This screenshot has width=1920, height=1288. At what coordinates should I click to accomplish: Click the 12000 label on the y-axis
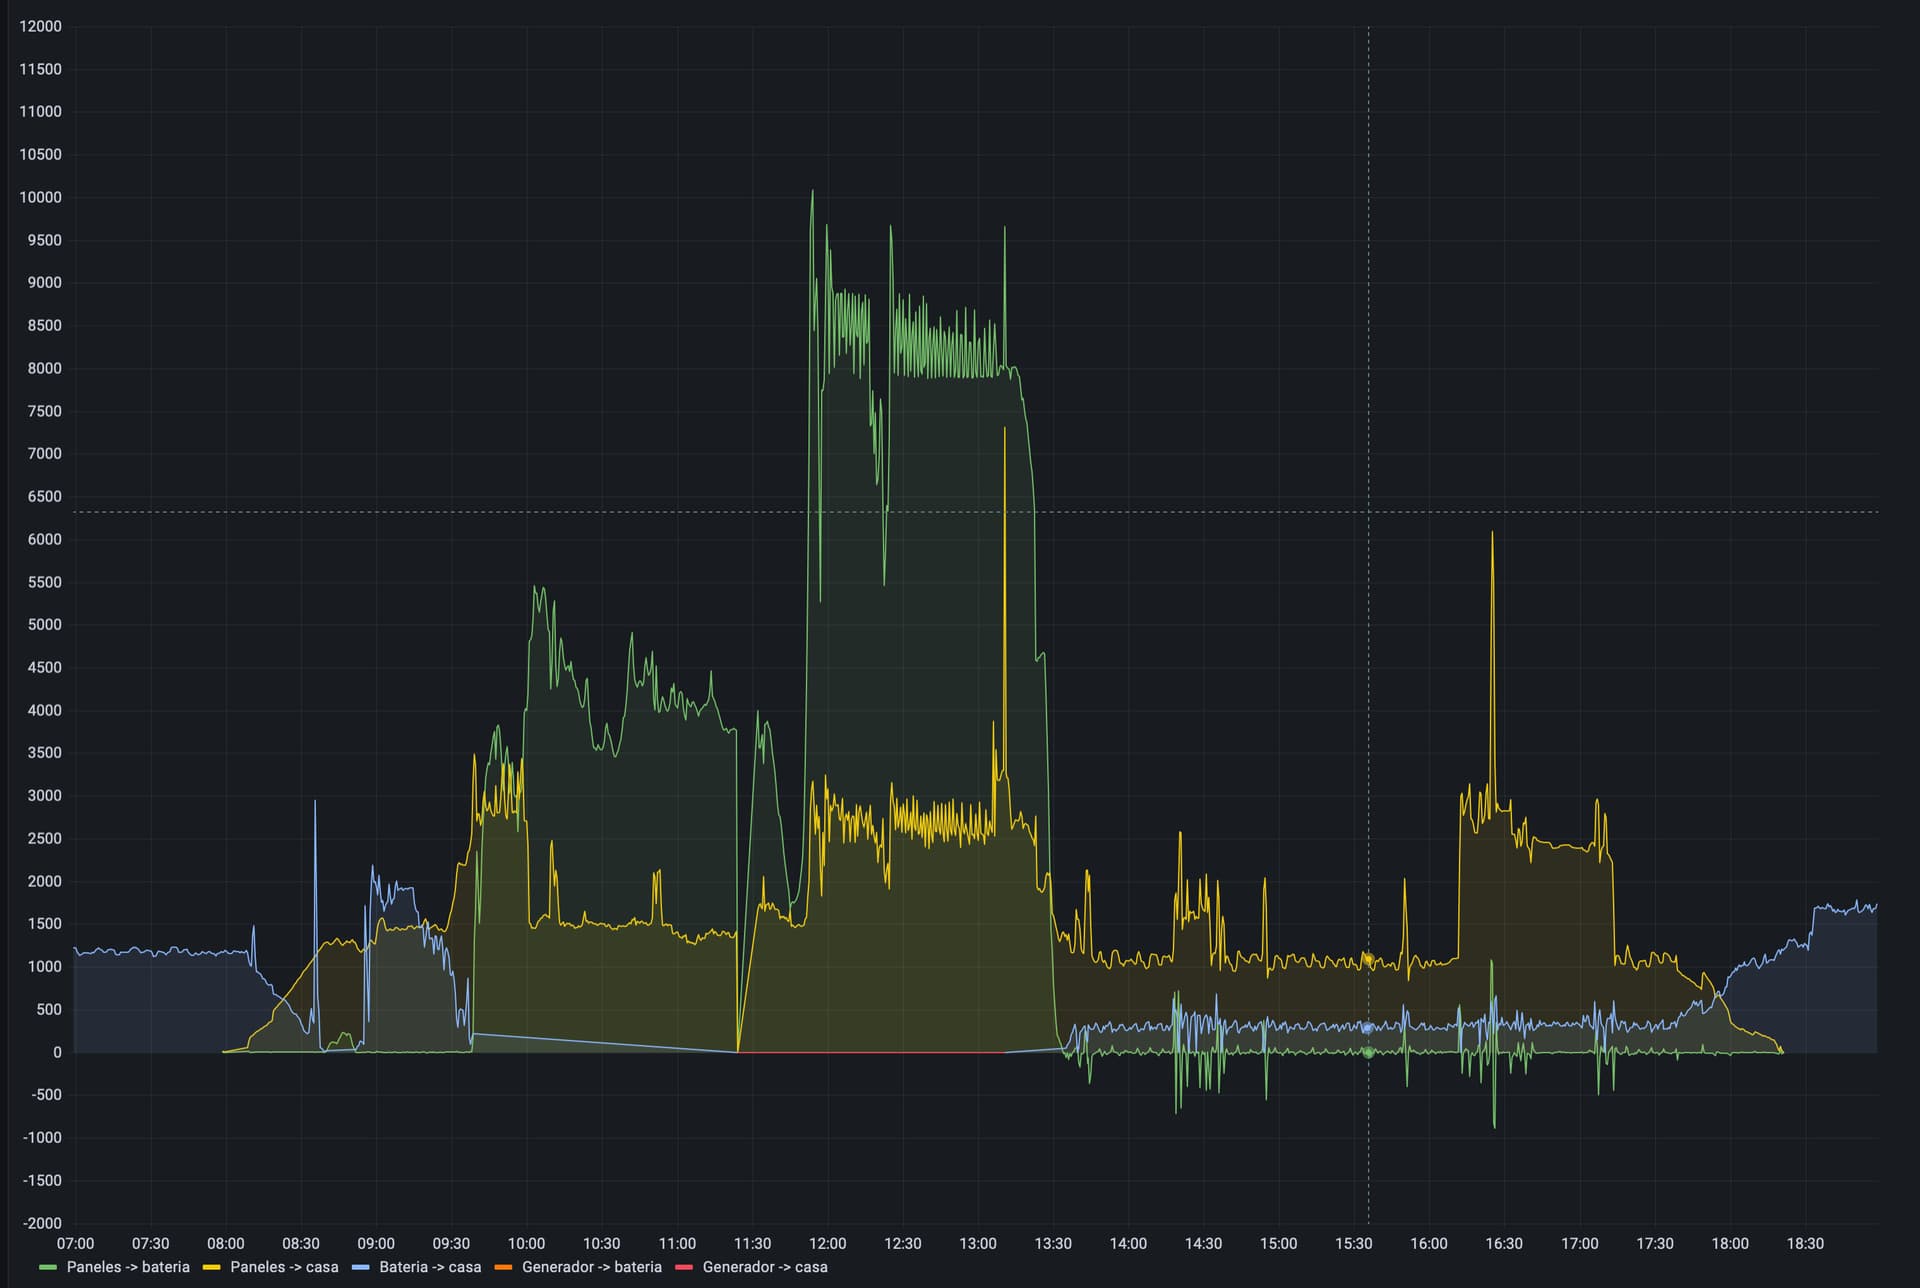(40, 27)
